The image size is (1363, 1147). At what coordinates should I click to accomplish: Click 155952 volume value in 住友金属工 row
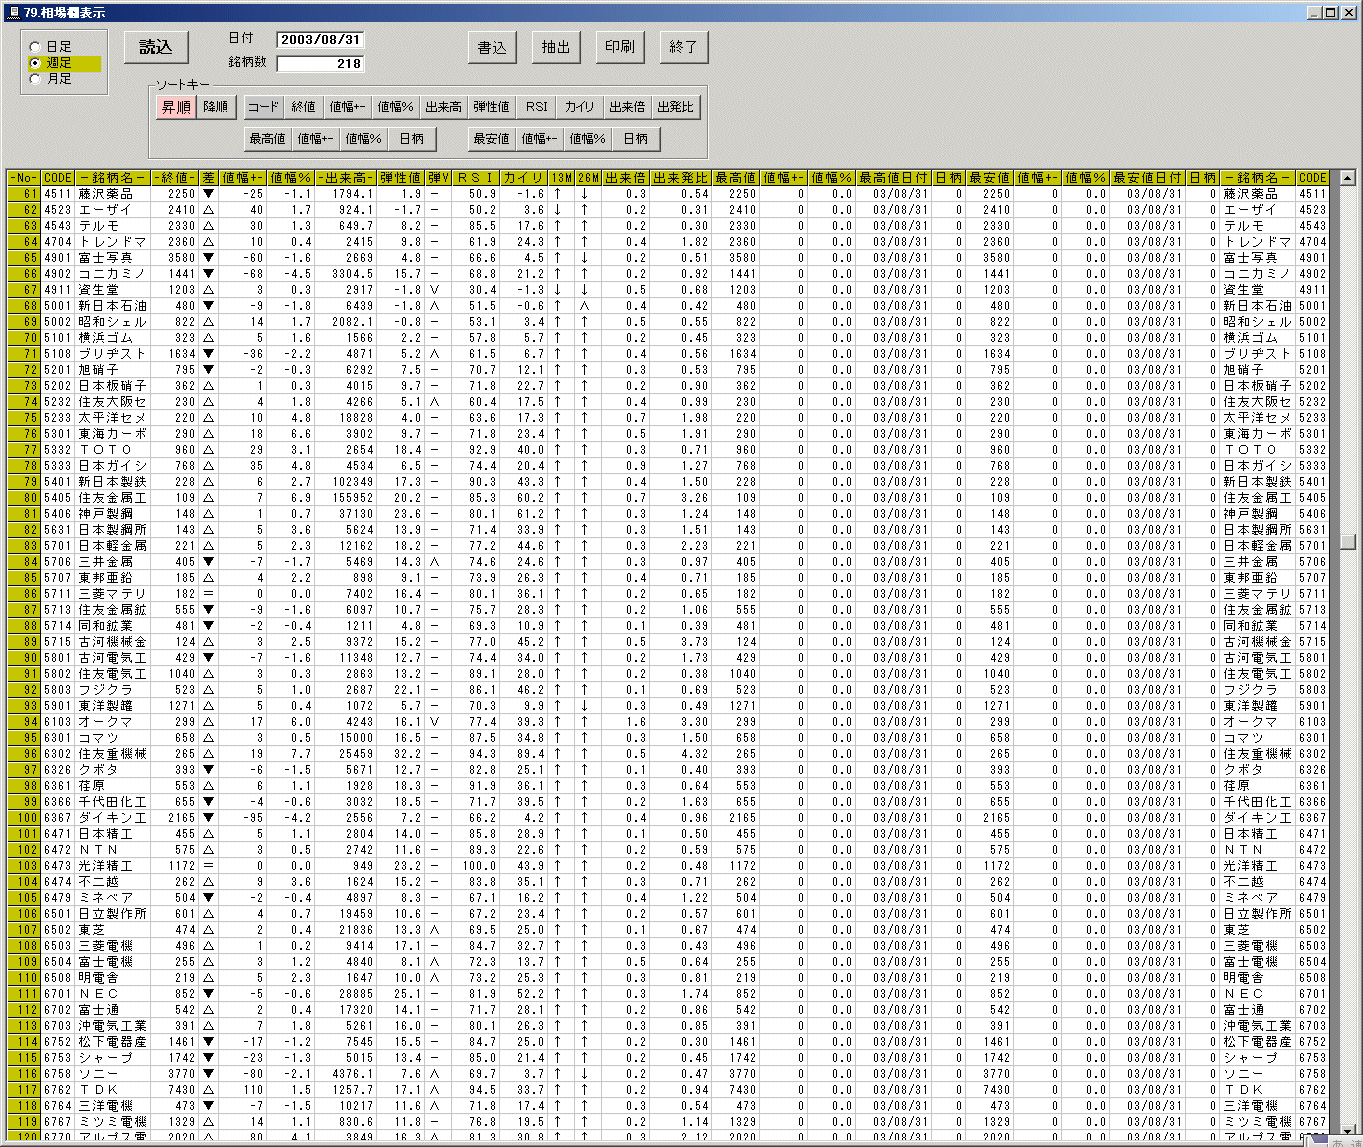[353, 498]
